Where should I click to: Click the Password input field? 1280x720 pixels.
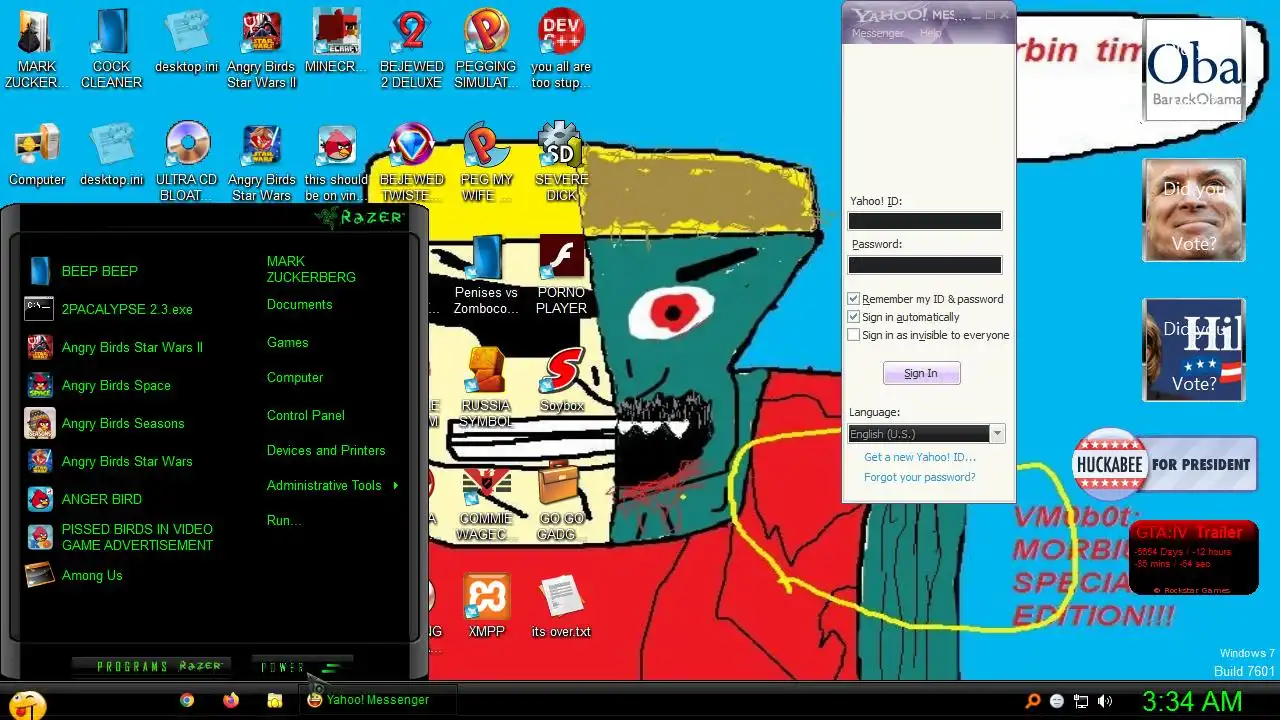click(924, 265)
